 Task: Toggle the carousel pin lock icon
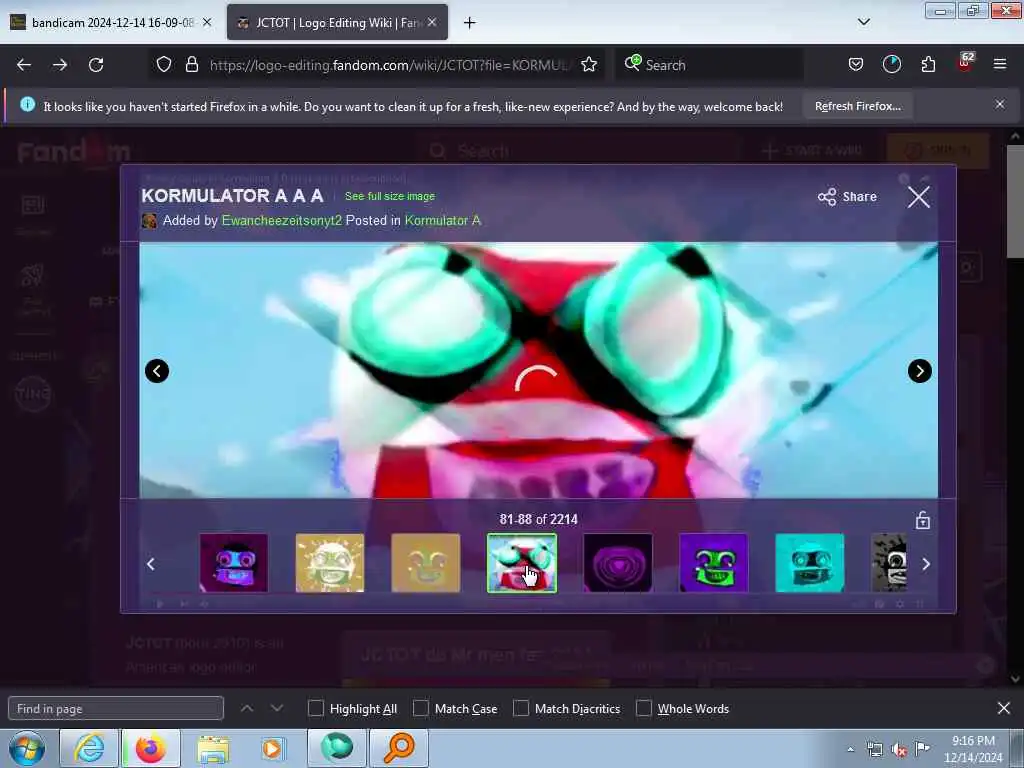(922, 520)
